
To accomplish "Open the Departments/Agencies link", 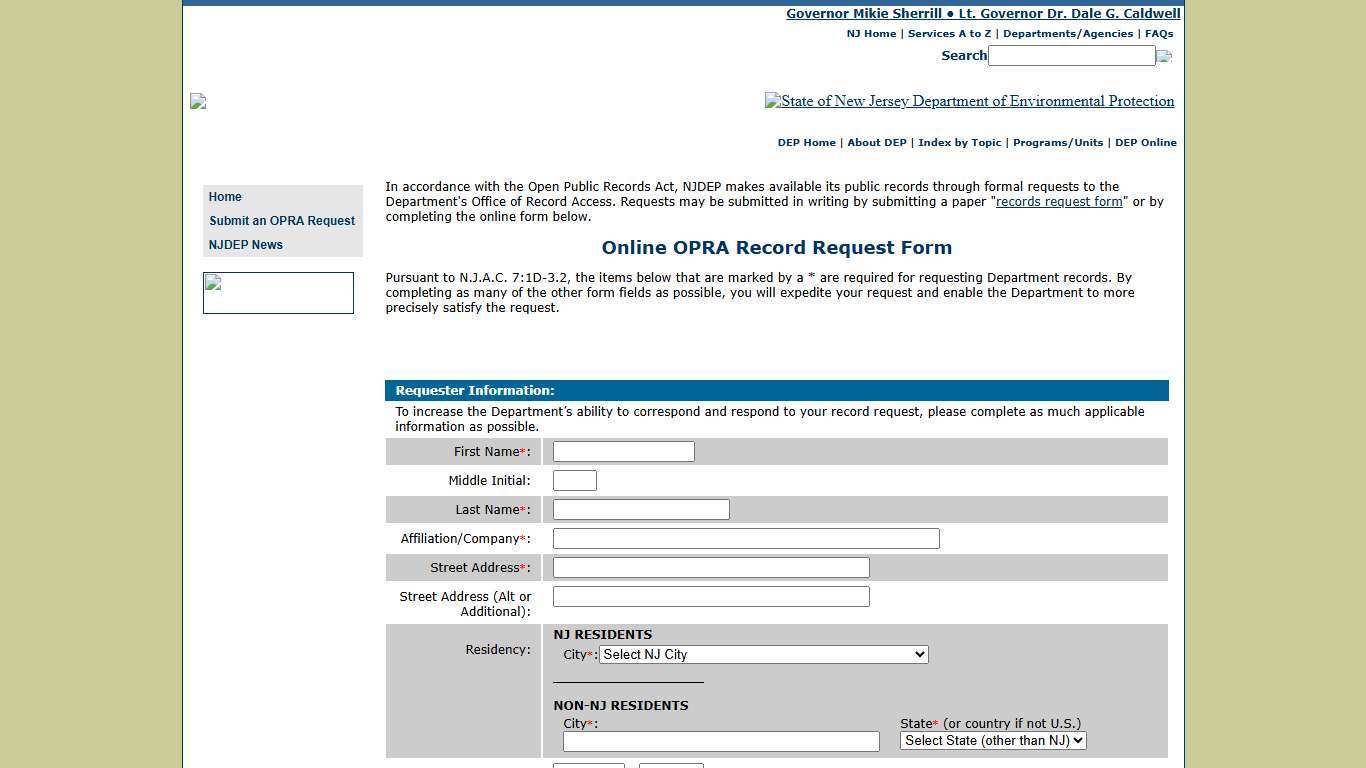I will [1067, 33].
